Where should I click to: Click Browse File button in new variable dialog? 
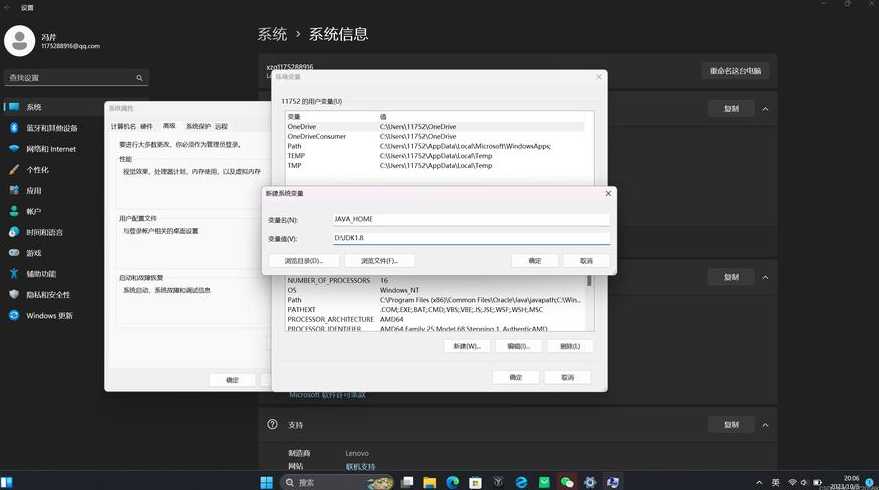[x=380, y=261]
